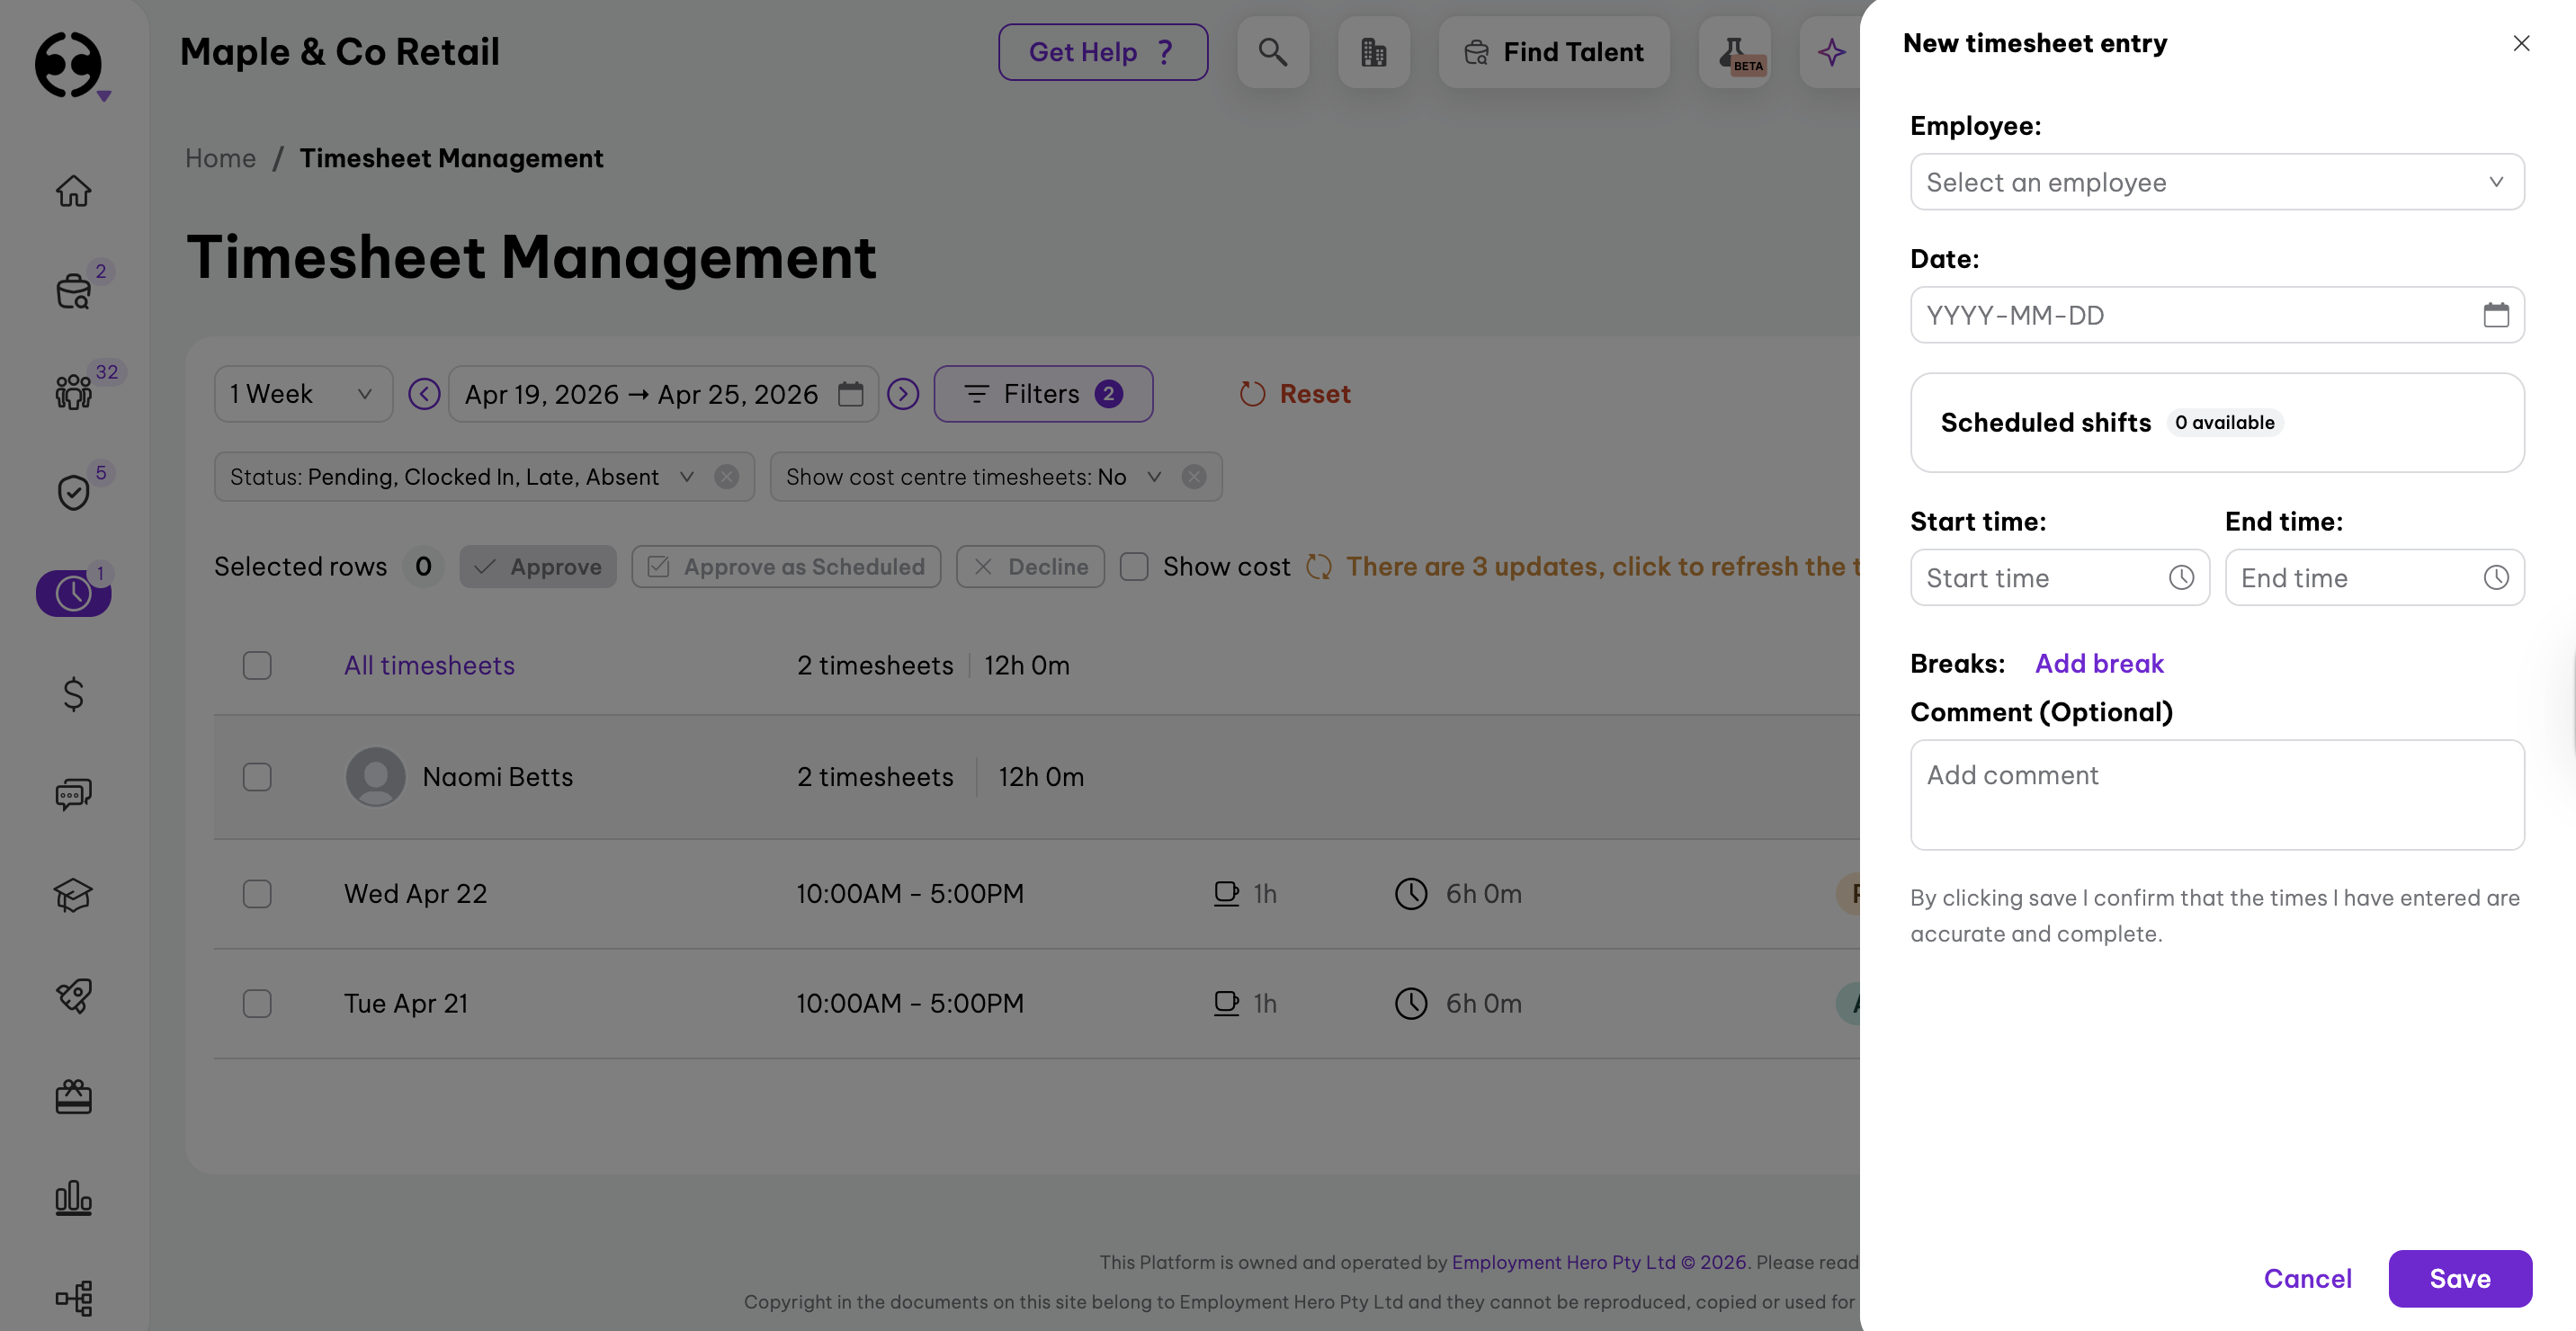Check the All timesheets checkbox
2576x1331 pixels.
click(x=257, y=665)
